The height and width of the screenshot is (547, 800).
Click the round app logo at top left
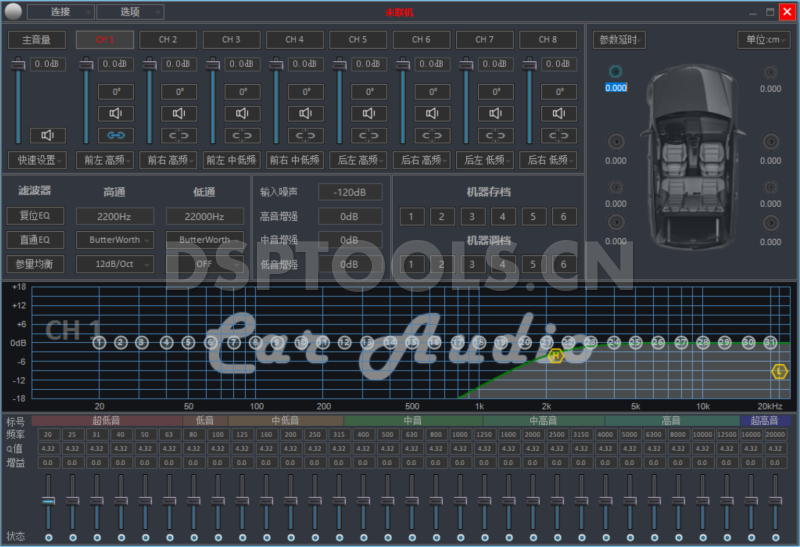[x=13, y=11]
